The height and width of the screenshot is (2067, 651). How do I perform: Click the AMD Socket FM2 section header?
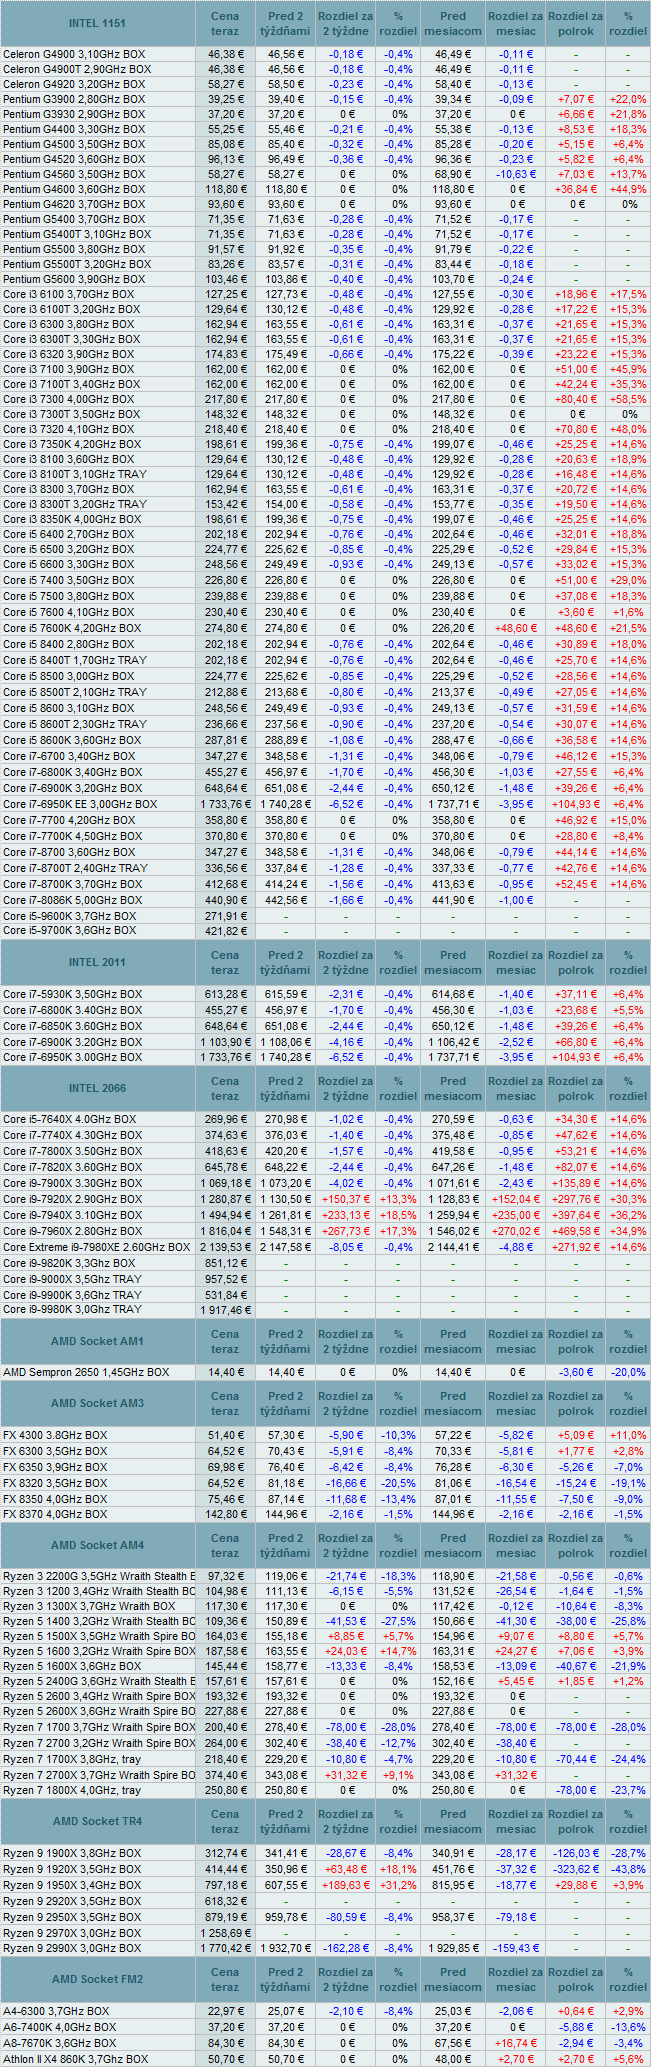pyautogui.click(x=98, y=1979)
